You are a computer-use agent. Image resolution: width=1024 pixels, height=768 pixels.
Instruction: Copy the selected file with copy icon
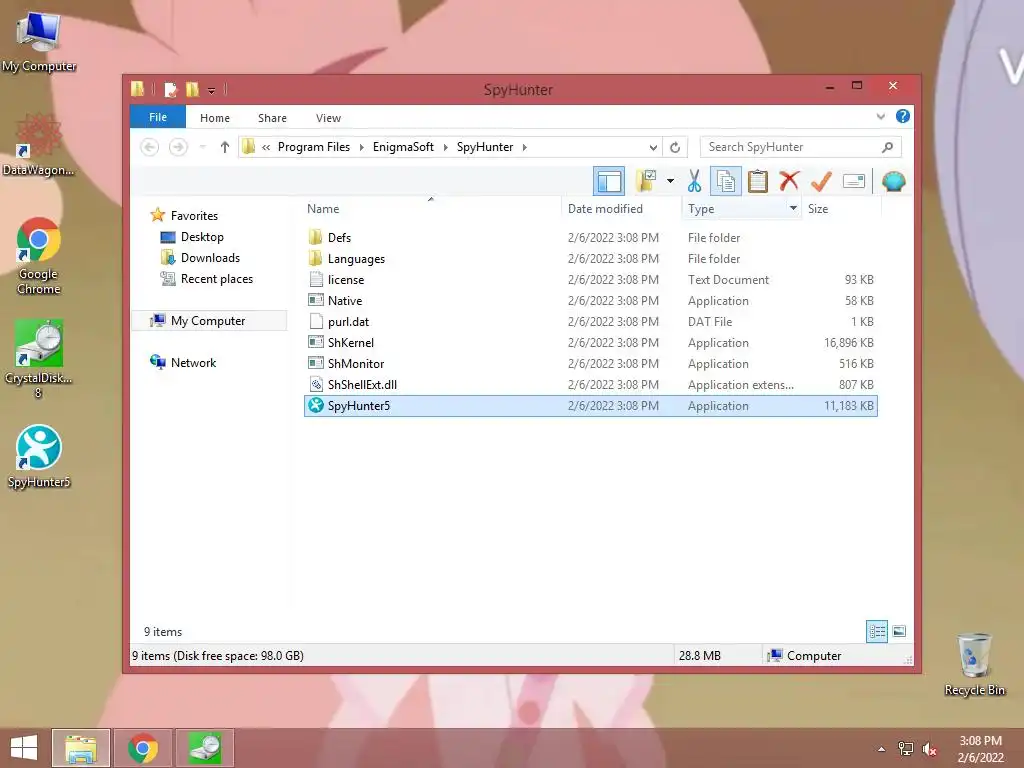point(726,181)
